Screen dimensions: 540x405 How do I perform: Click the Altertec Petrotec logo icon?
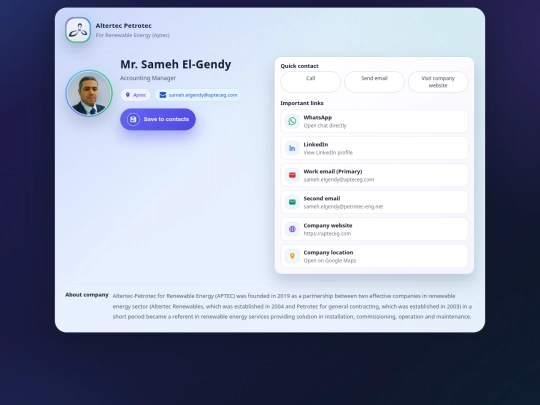coord(78,30)
